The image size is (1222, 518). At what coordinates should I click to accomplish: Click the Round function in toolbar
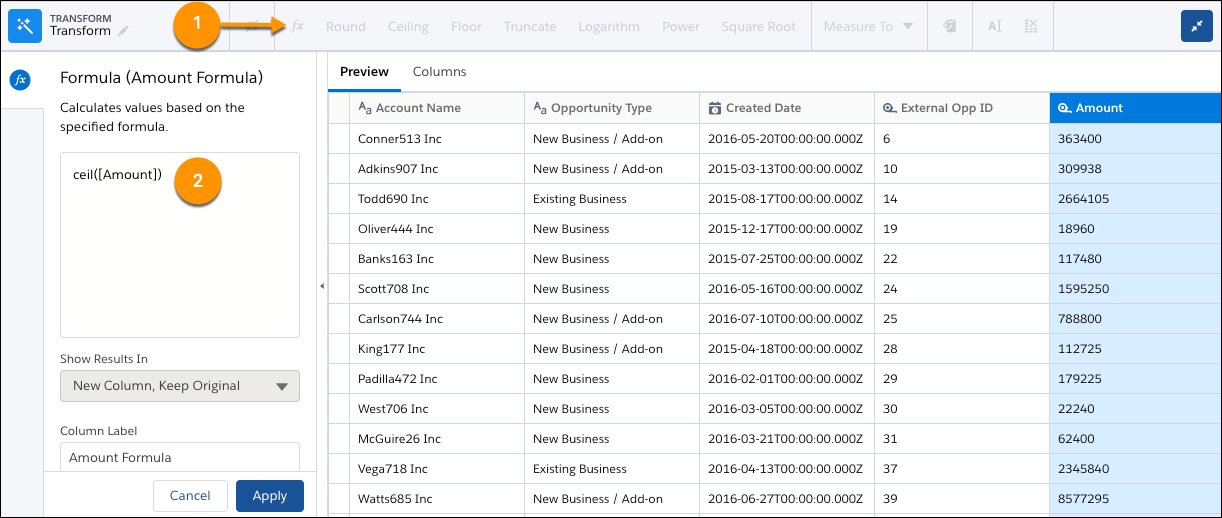[345, 26]
